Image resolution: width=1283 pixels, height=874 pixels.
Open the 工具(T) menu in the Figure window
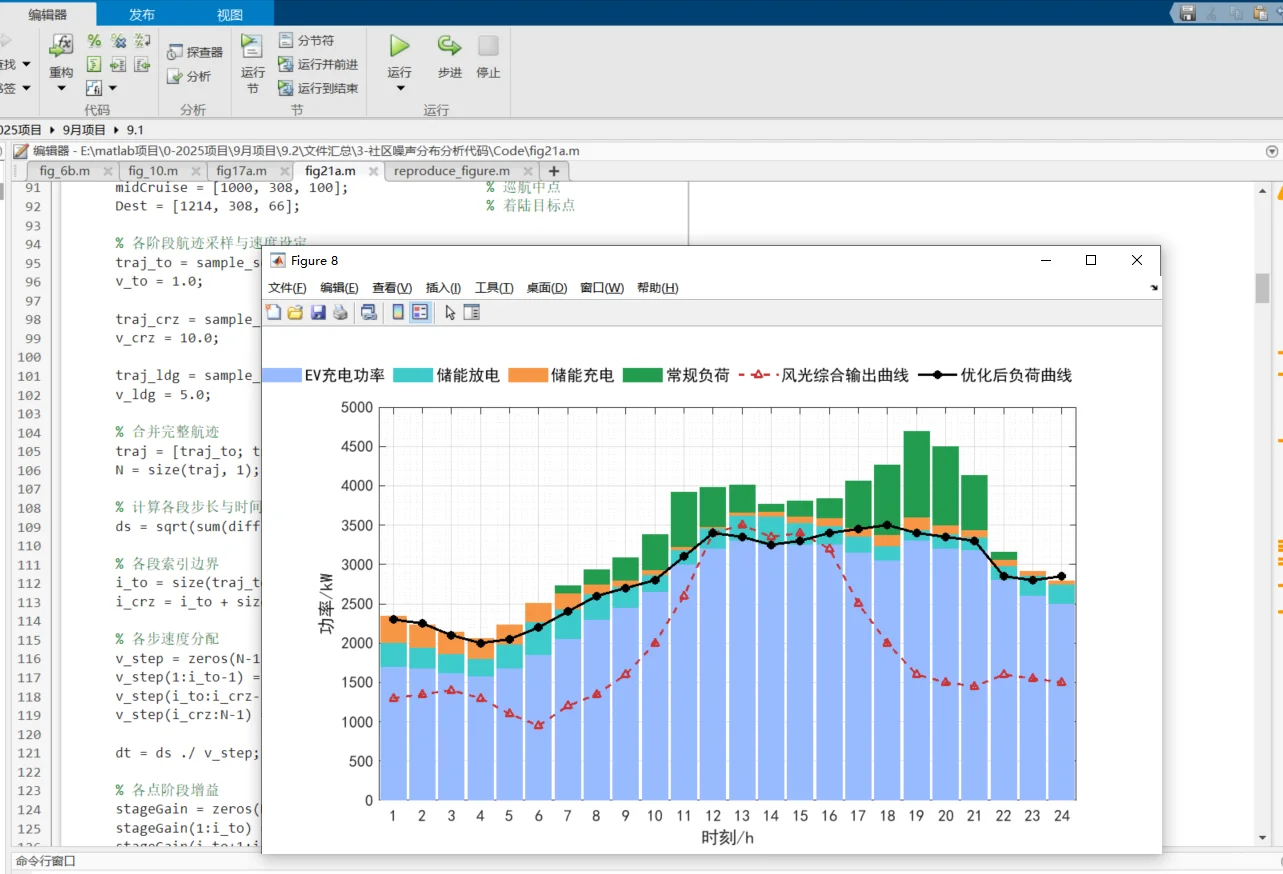click(x=494, y=288)
